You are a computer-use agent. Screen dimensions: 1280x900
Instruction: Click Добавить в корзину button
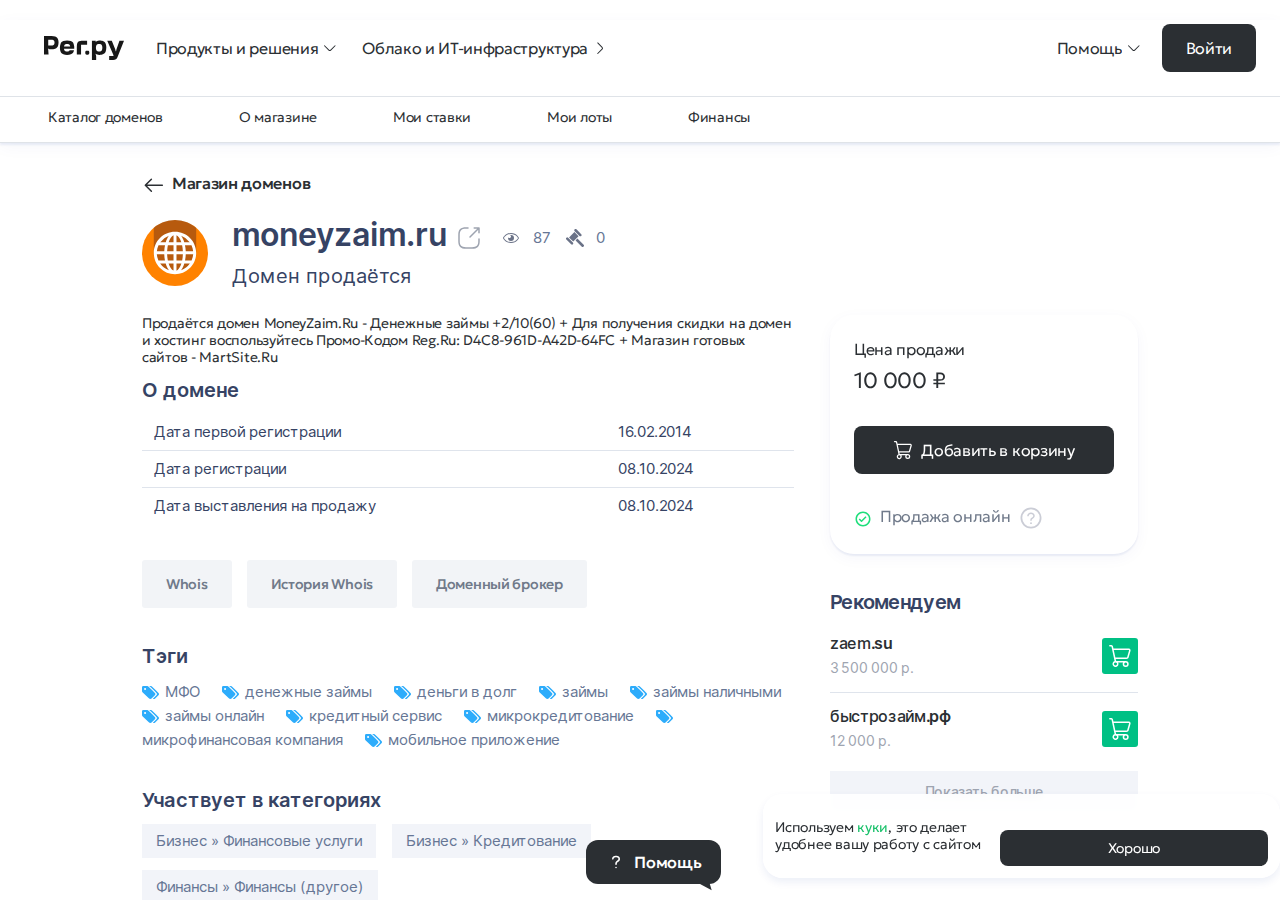(984, 450)
